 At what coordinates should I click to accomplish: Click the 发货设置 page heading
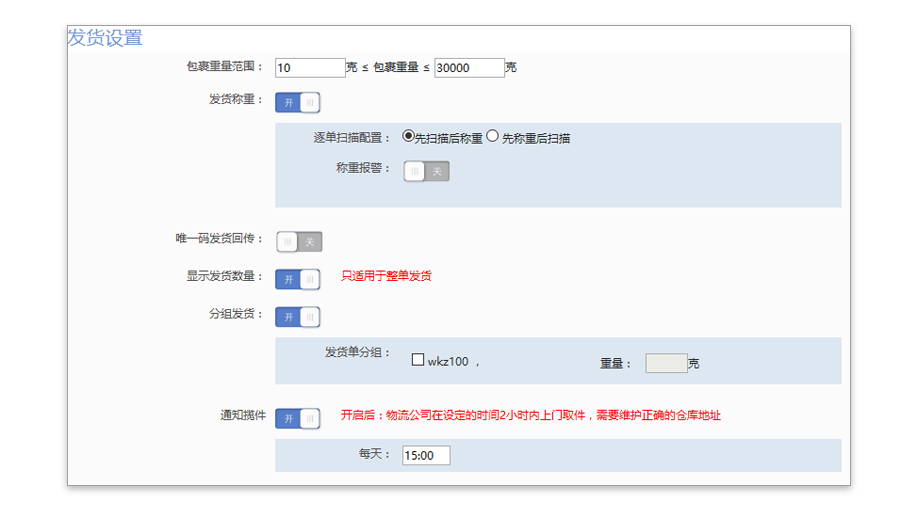point(105,38)
